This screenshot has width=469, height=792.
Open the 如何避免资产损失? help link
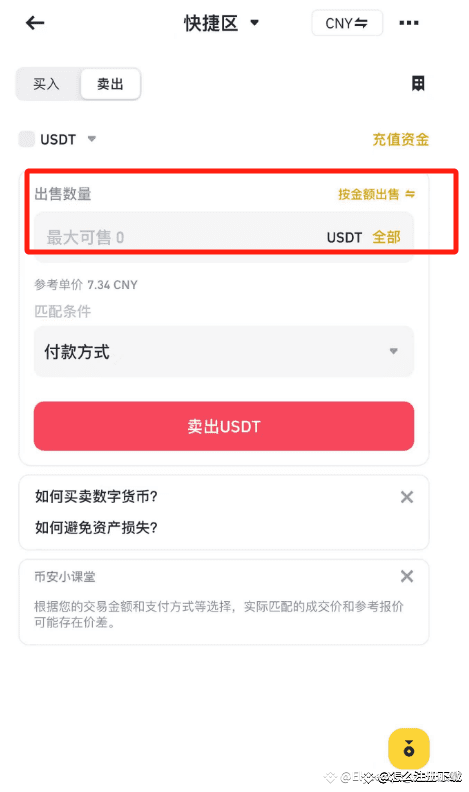(x=96, y=528)
